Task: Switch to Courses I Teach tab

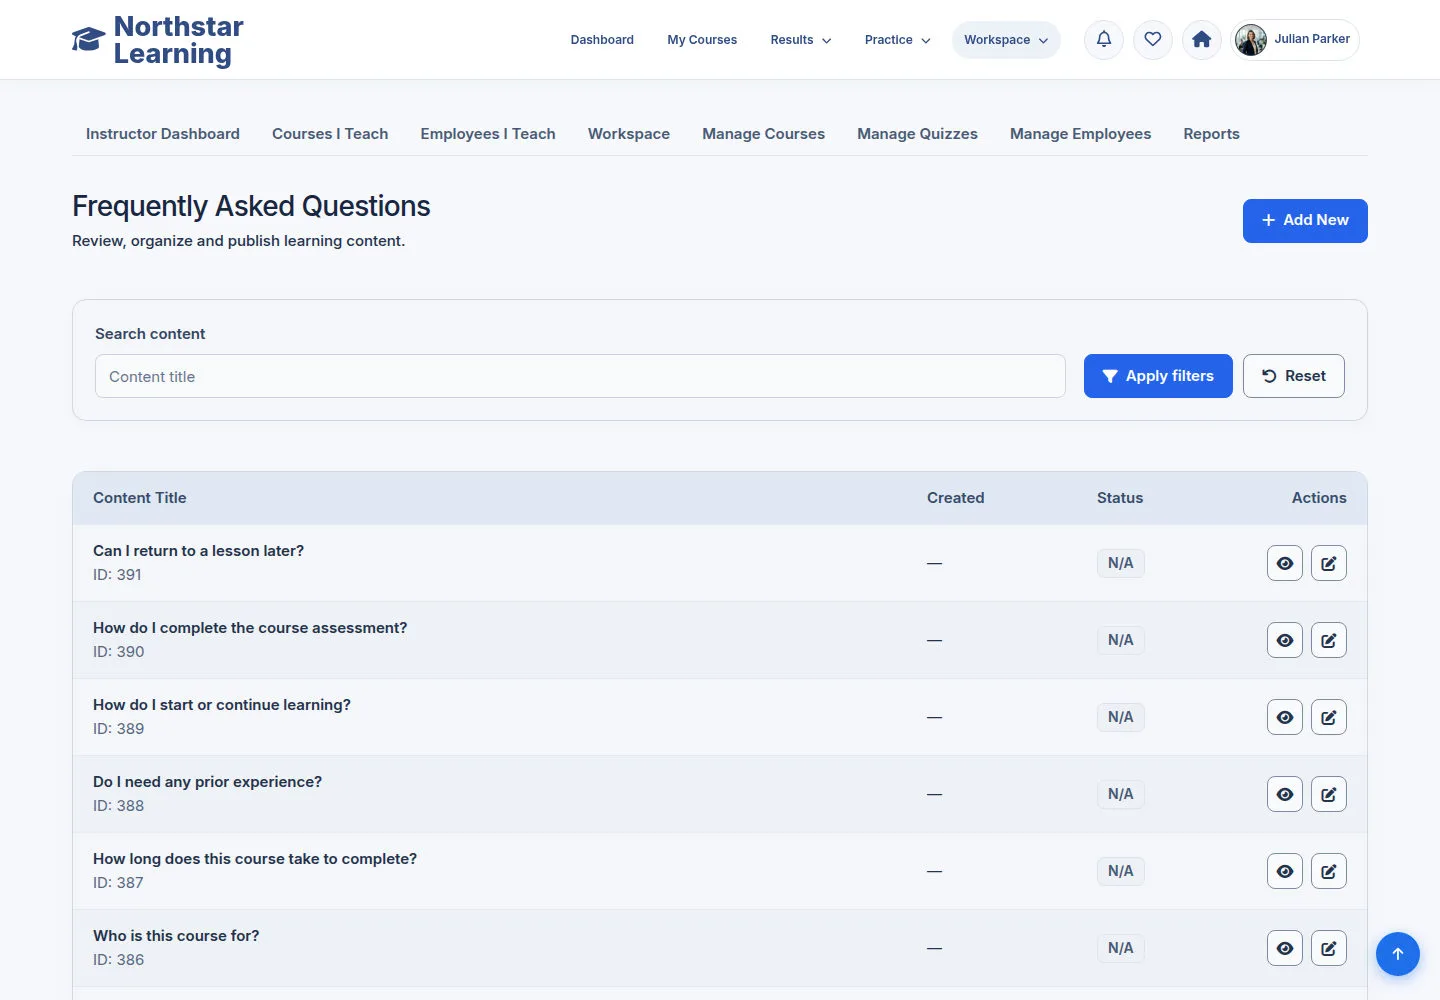Action: click(x=330, y=134)
